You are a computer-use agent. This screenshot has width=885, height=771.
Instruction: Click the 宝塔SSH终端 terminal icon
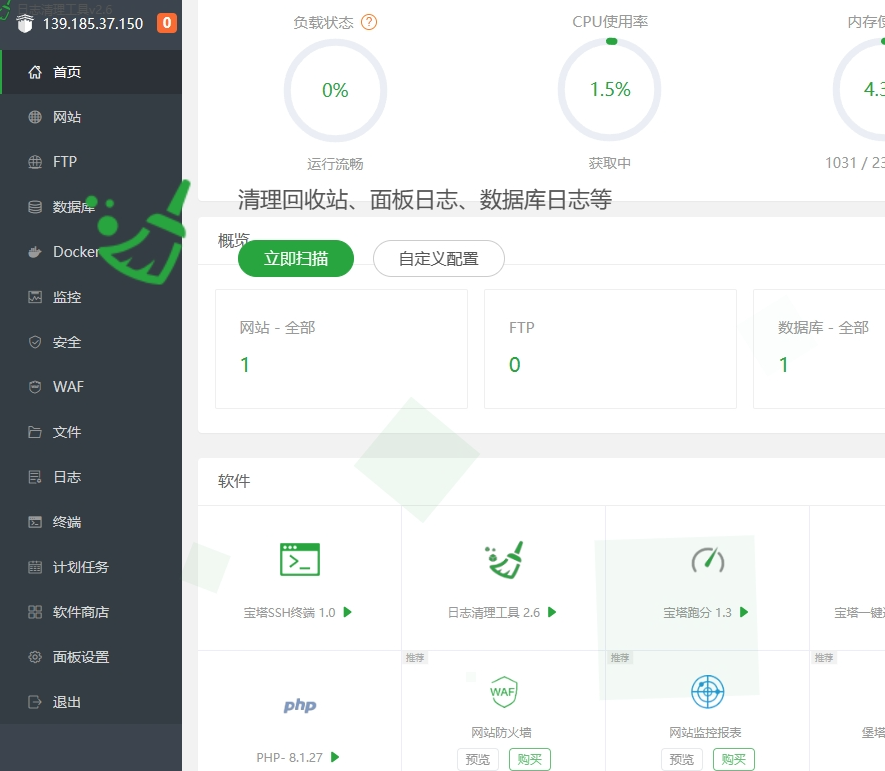coord(300,559)
